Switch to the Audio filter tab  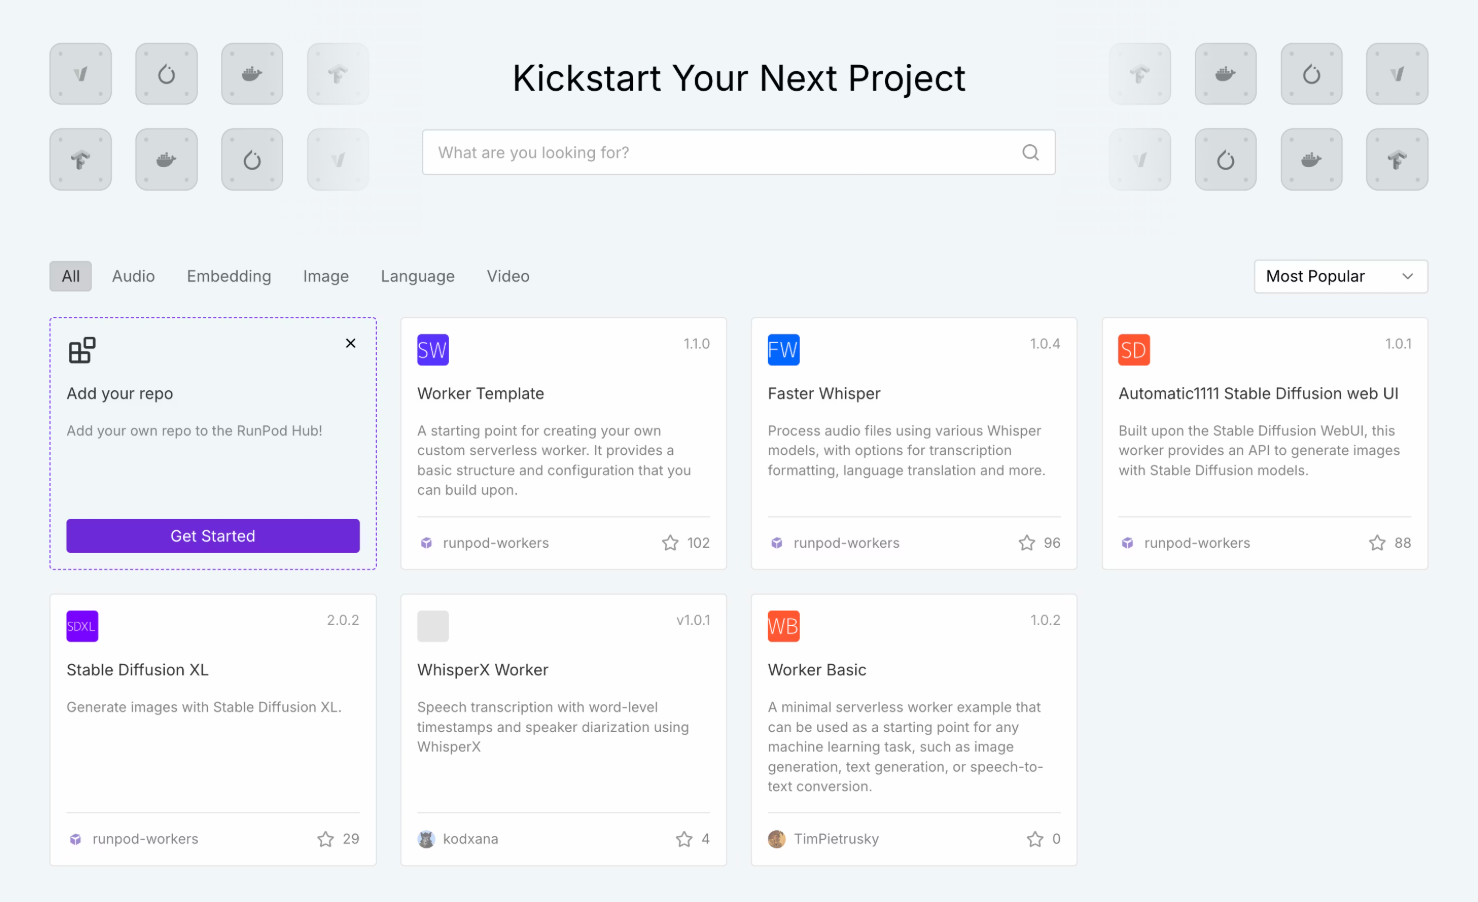[133, 276]
